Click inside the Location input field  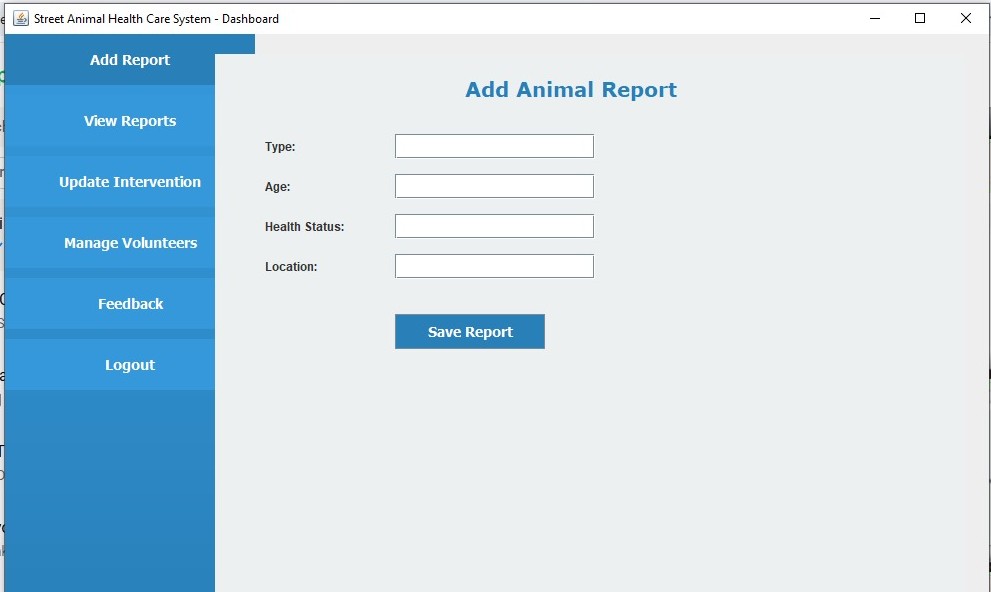(493, 265)
